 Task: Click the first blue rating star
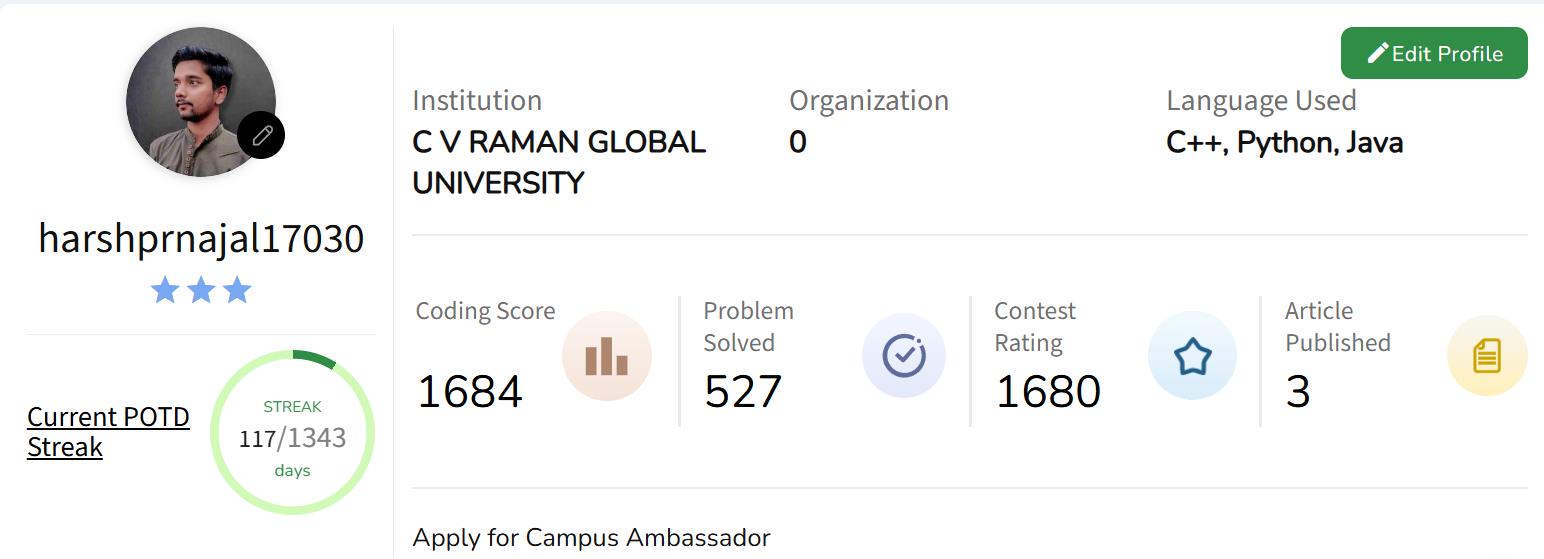pyautogui.click(x=165, y=291)
